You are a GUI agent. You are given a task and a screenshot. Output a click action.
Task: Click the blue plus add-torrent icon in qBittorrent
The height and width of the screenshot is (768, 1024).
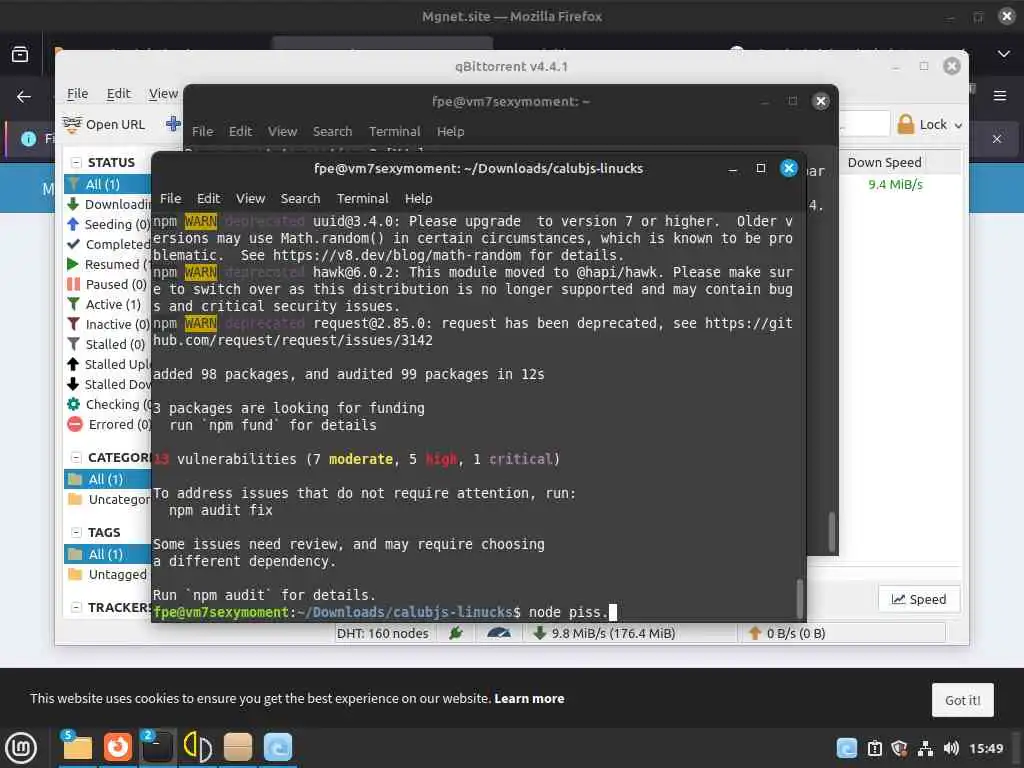173,123
